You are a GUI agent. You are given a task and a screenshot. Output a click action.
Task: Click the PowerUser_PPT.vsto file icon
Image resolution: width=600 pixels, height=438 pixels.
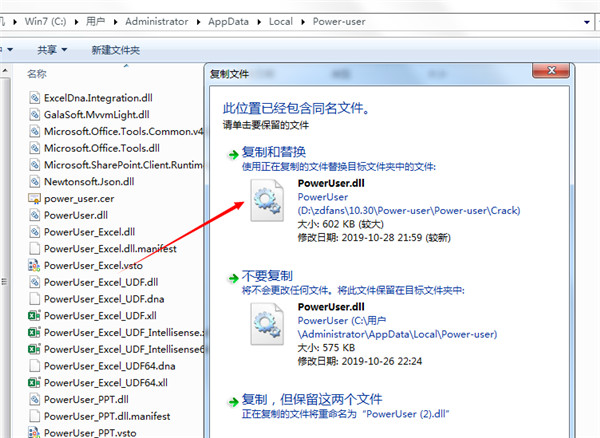pyautogui.click(x=34, y=433)
